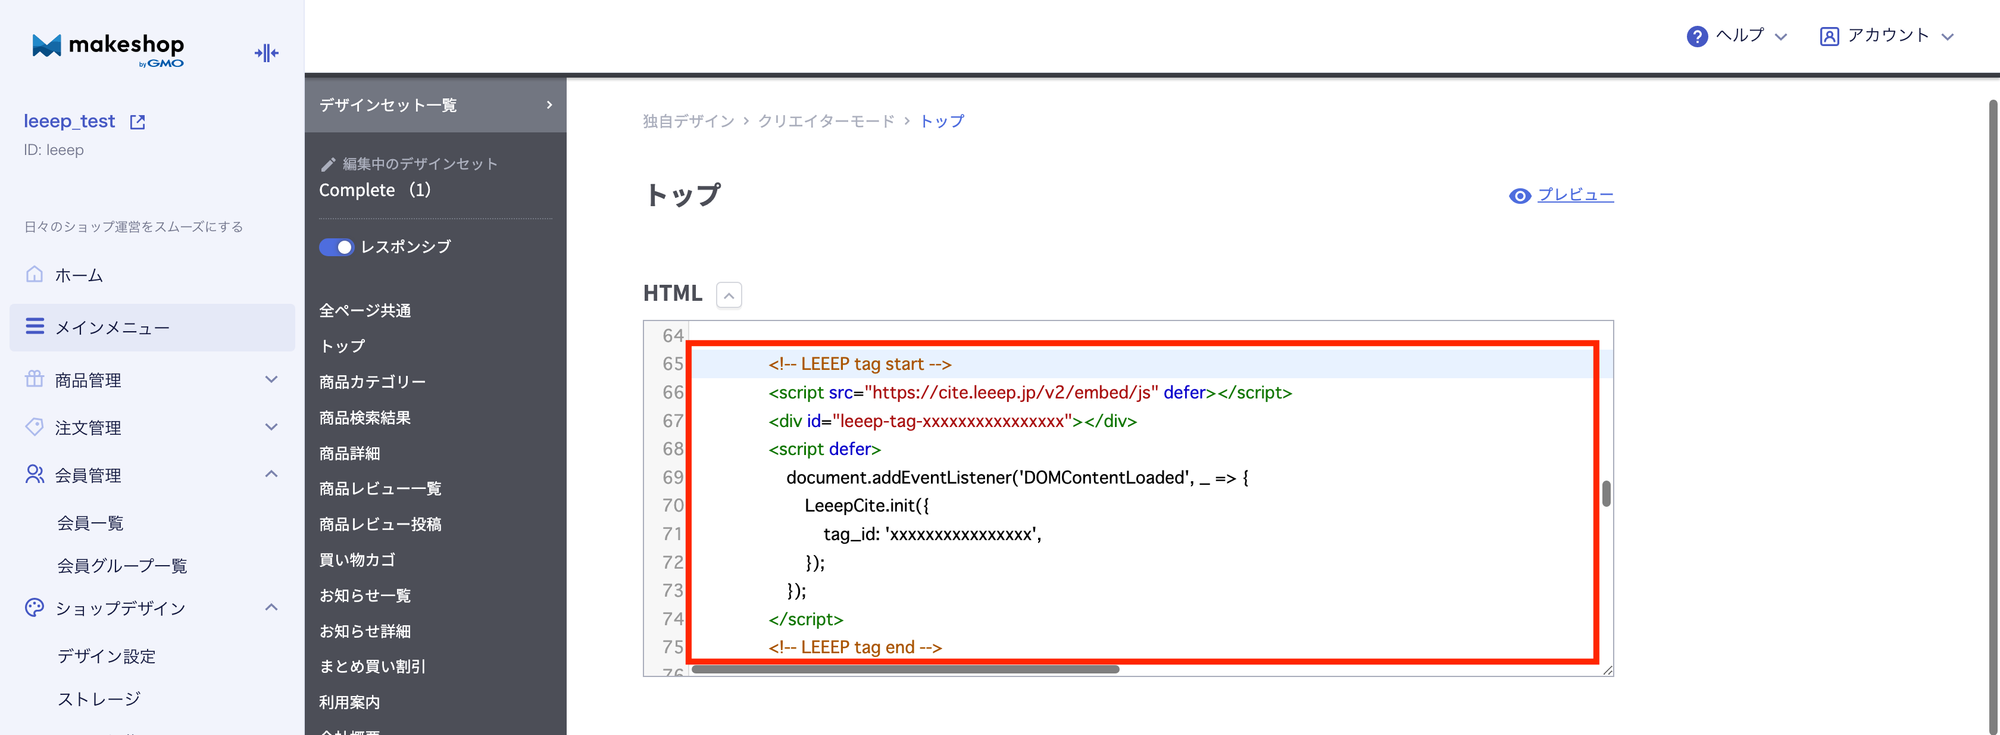Open 会員一覧 in the sidebar
Image resolution: width=2000 pixels, height=735 pixels.
pyautogui.click(x=91, y=523)
